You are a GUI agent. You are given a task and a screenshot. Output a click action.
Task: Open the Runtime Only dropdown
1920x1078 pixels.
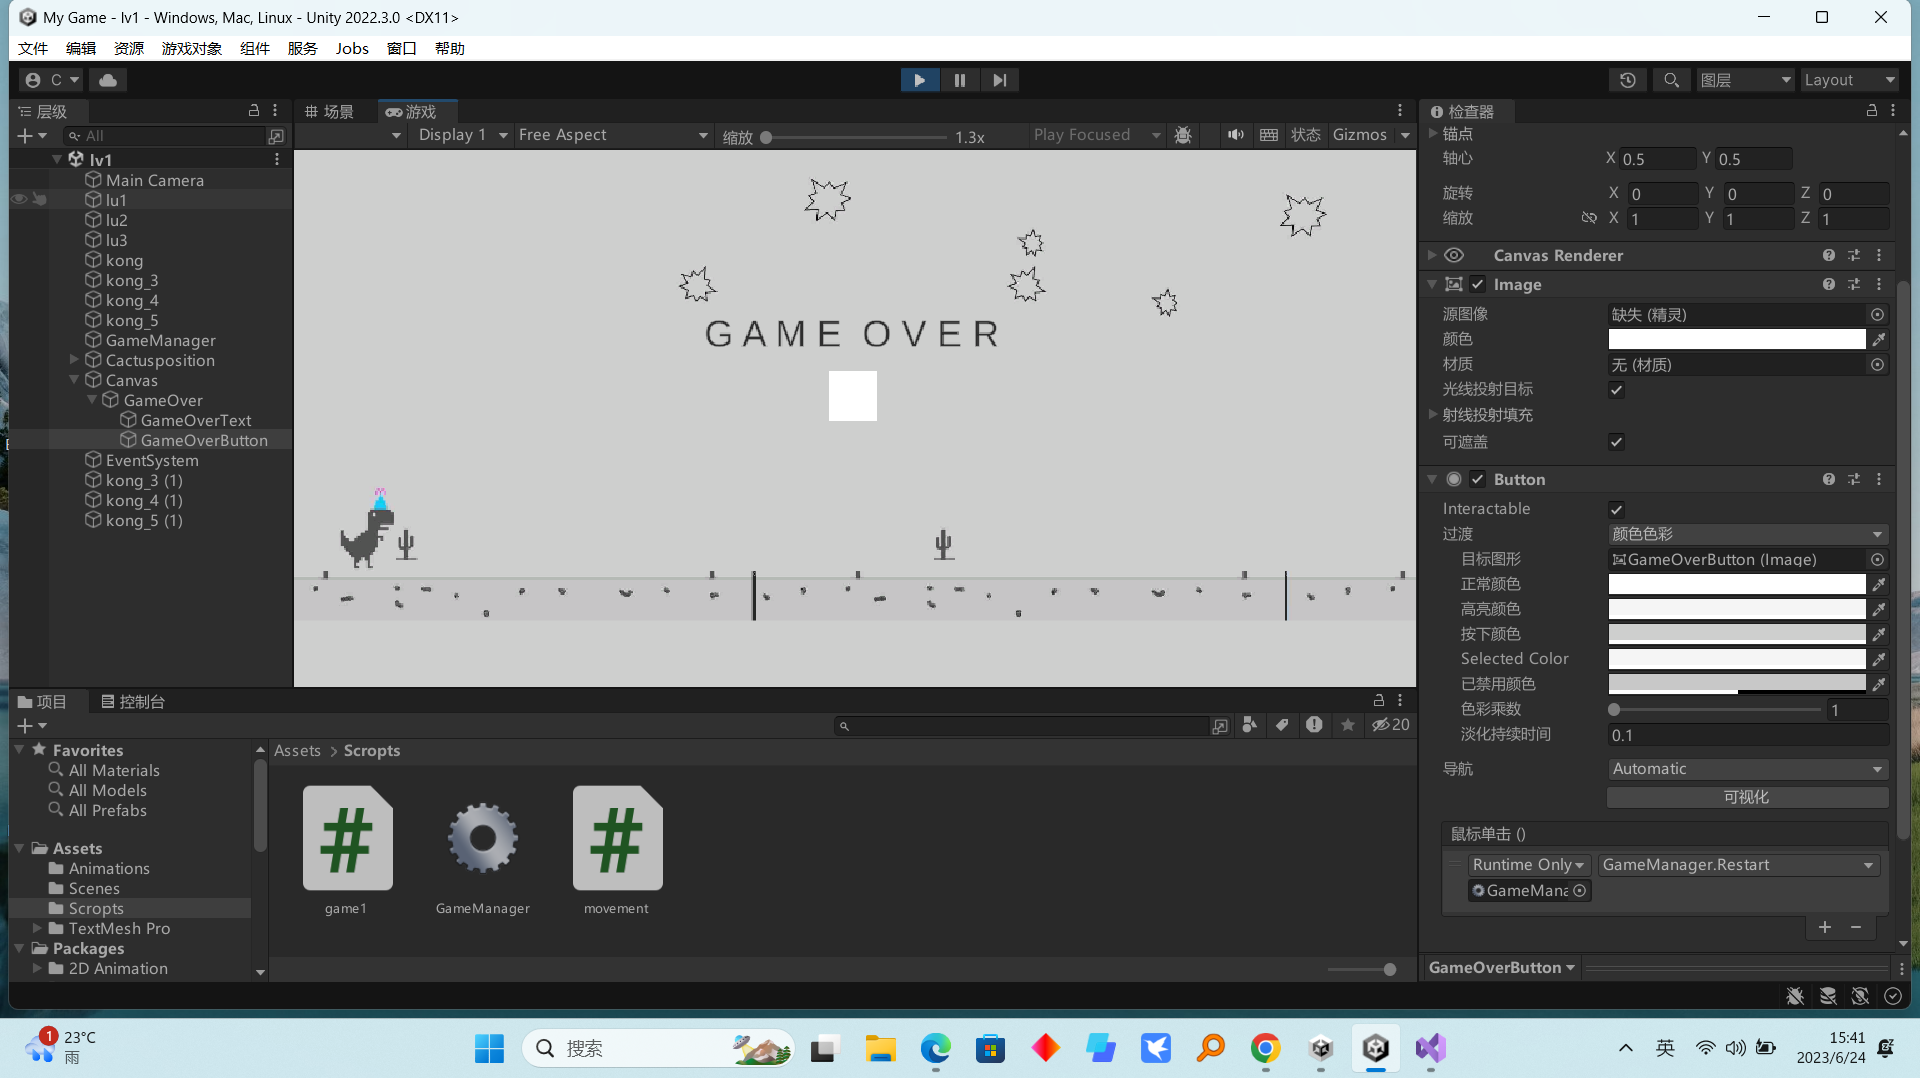point(1528,865)
